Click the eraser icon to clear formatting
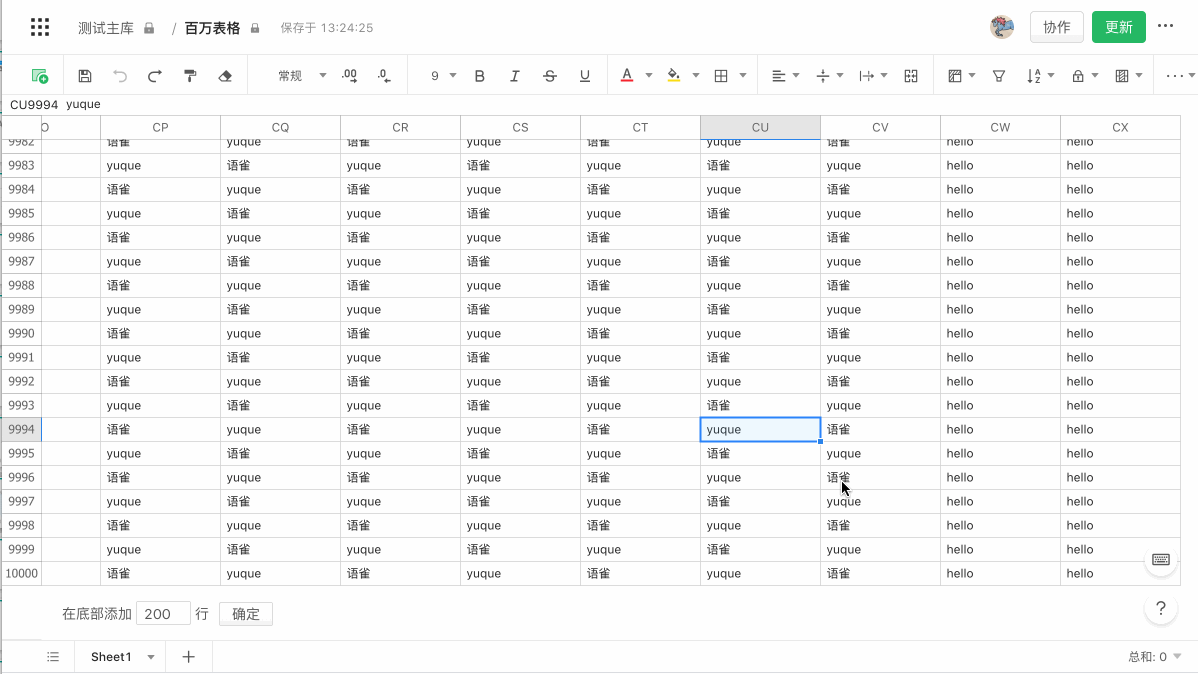Viewport: 1198px width, 674px height. point(224,75)
